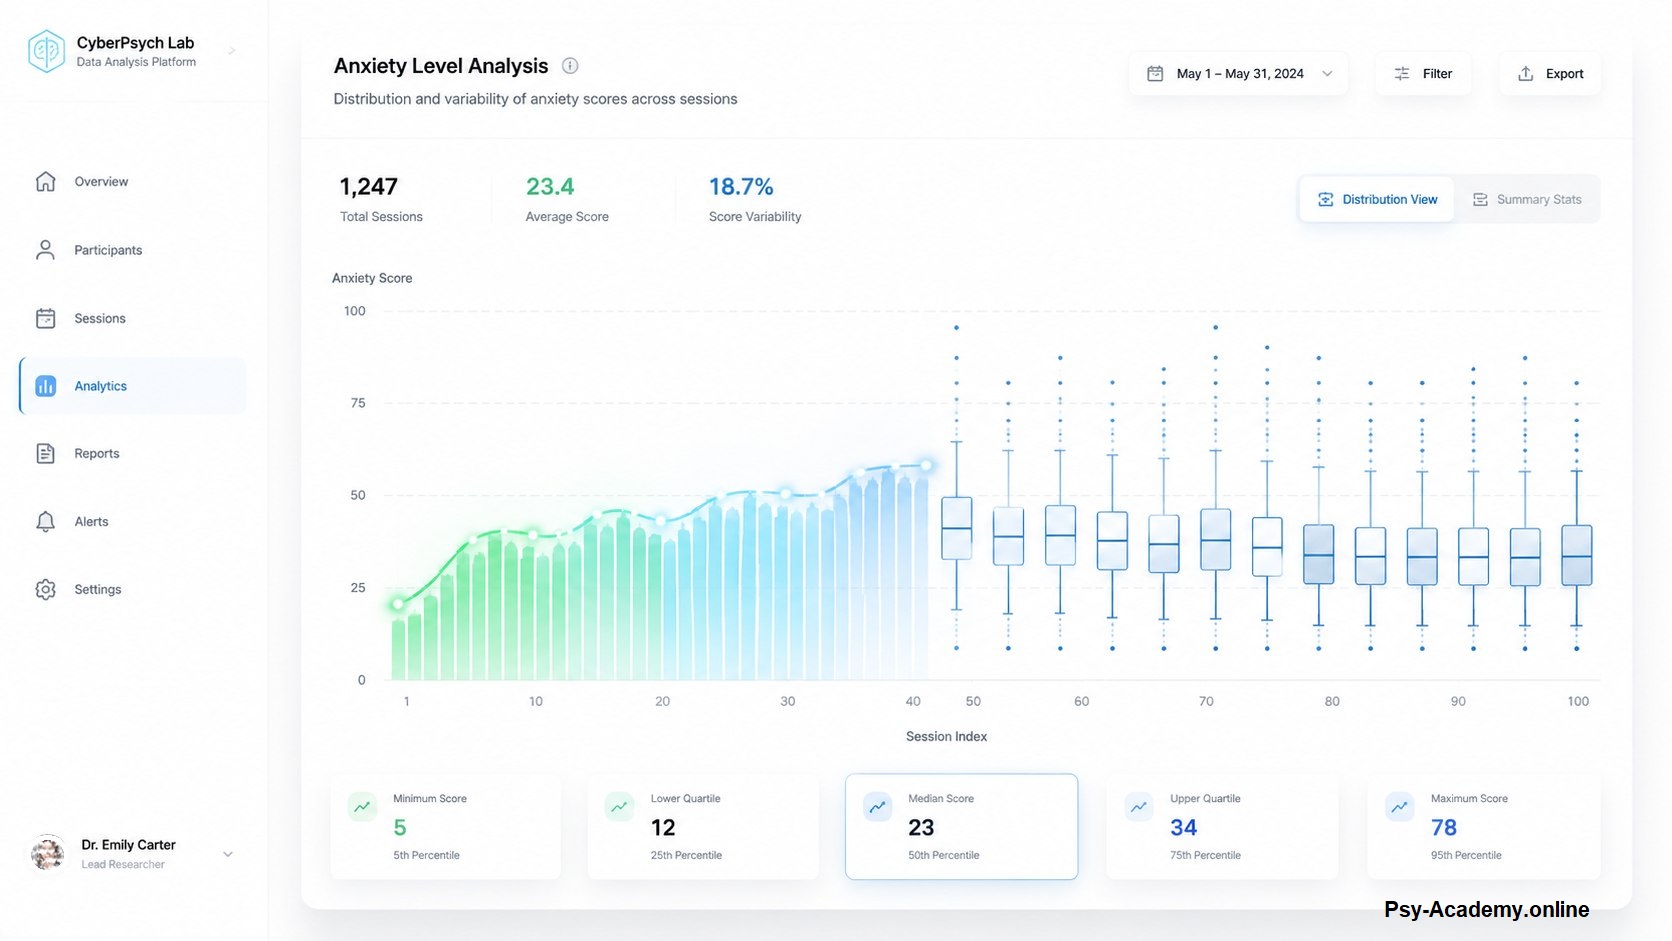Viewport: 1672px width, 941px height.
Task: Switch to the Distribution View toggle
Action: pos(1377,199)
